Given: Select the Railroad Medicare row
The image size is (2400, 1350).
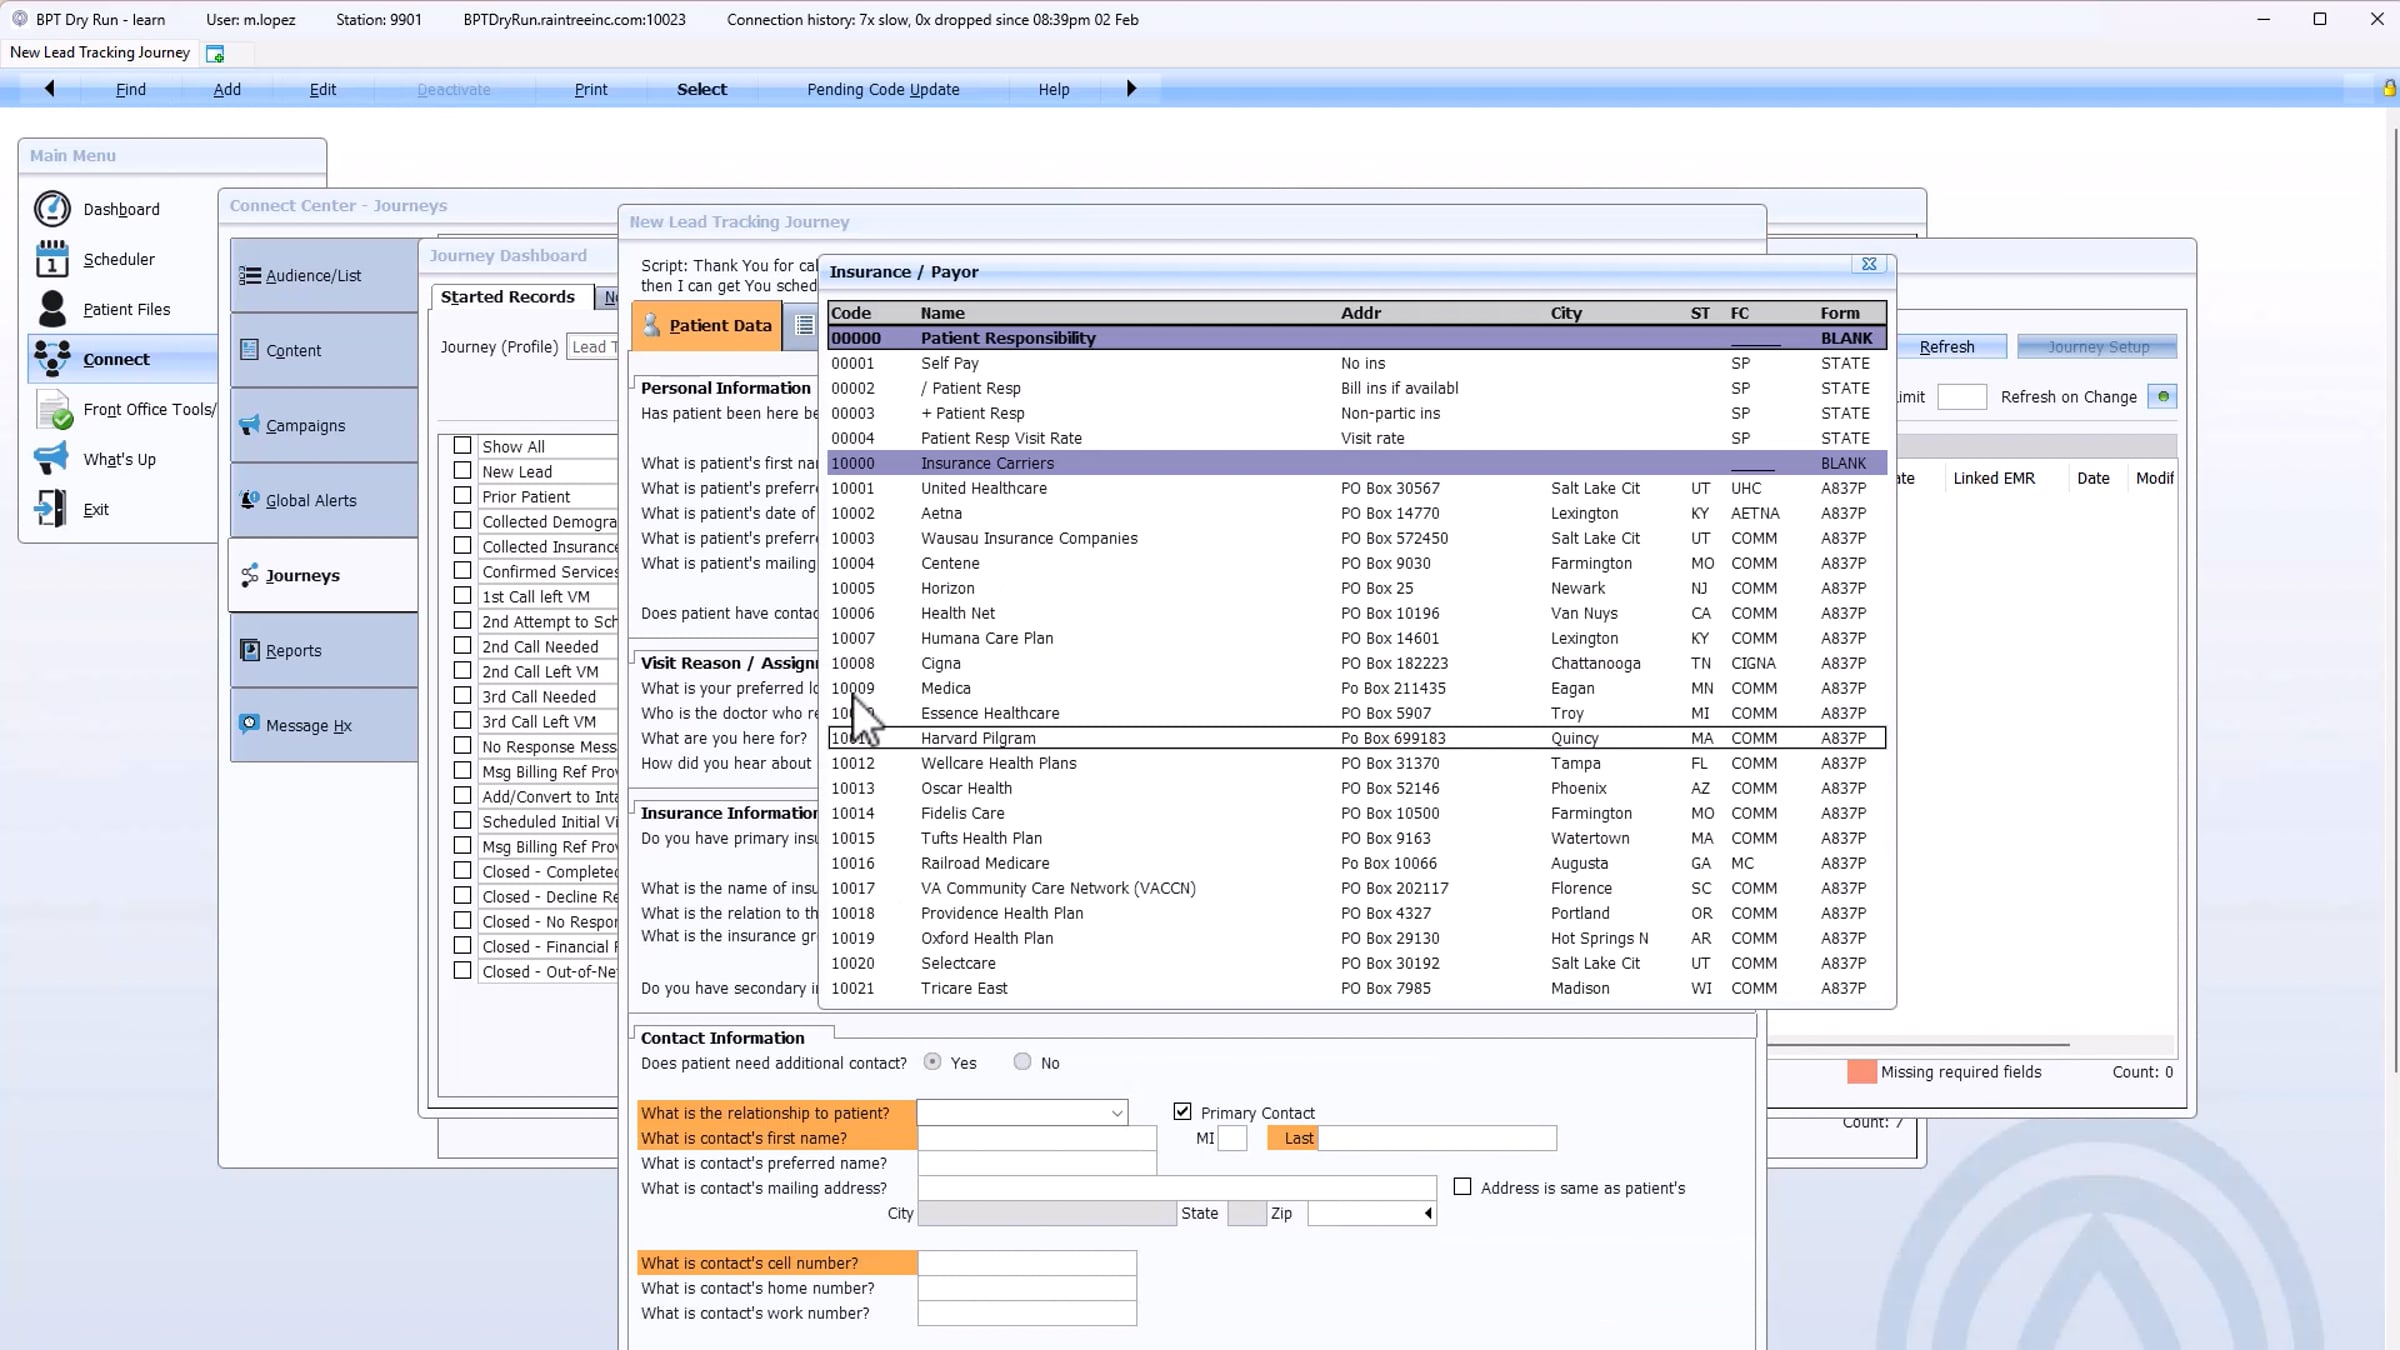Looking at the screenshot, I should click(1357, 863).
